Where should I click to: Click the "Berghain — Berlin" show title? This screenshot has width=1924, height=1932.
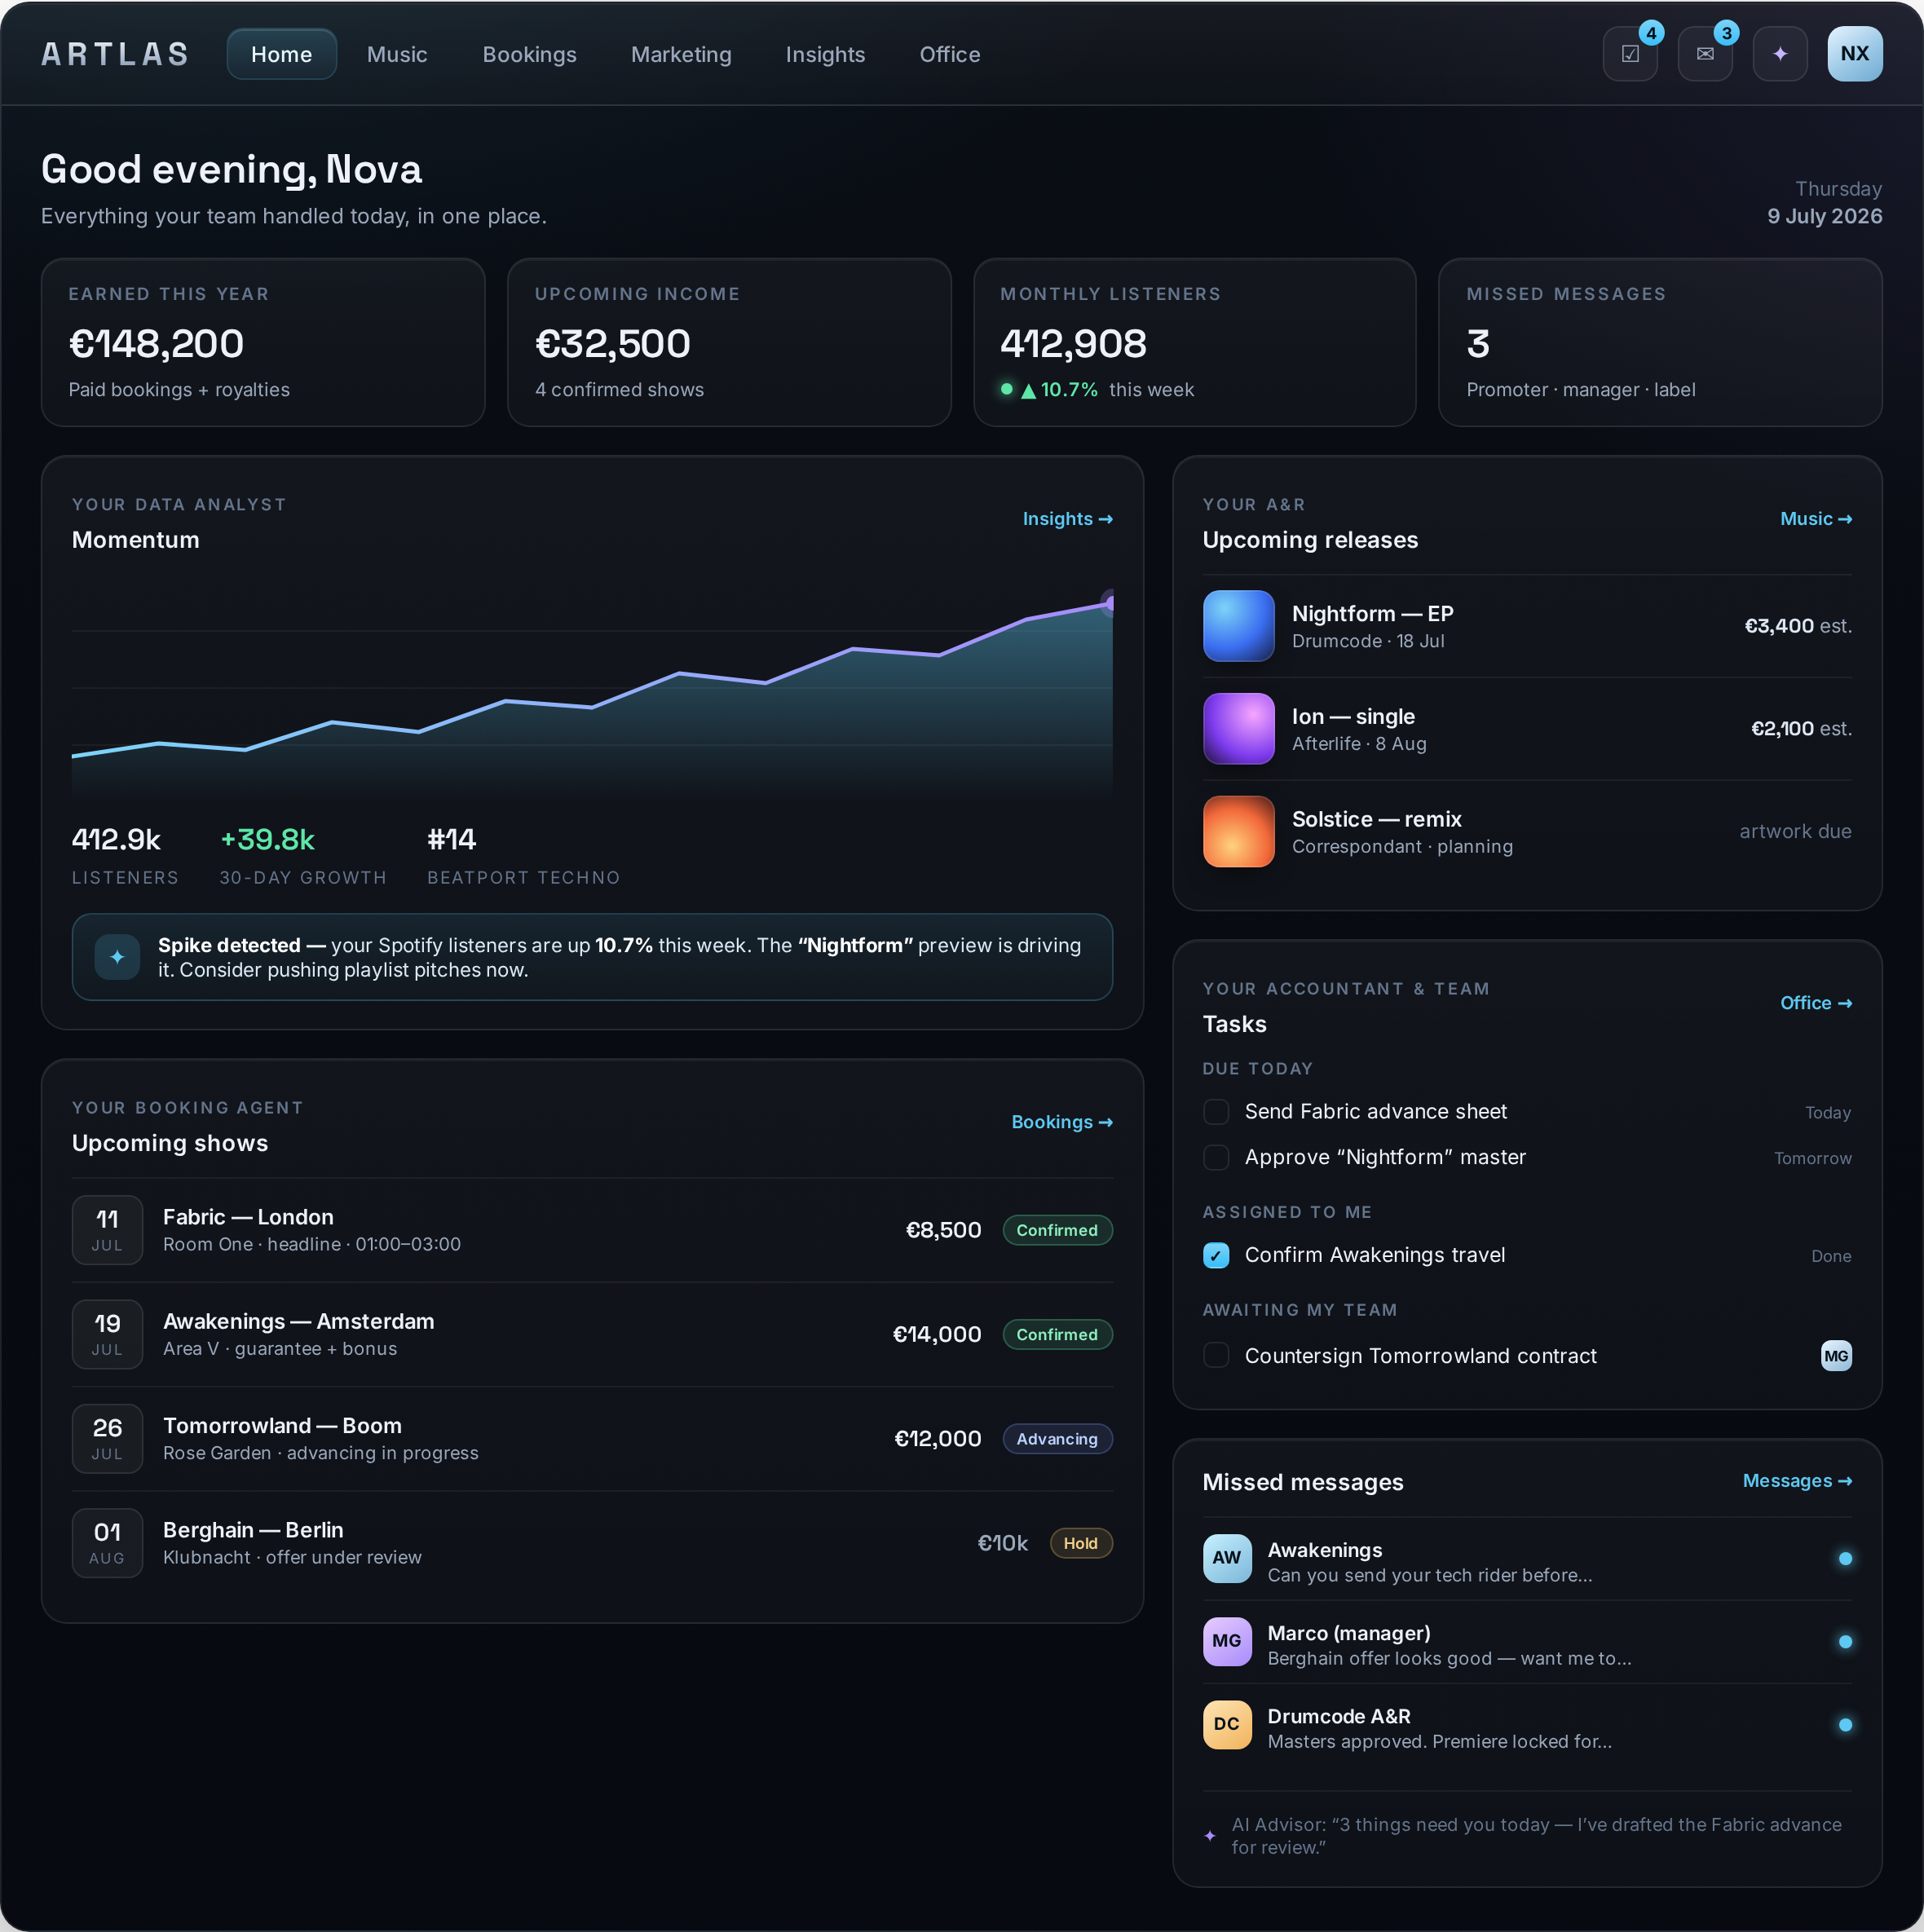click(253, 1530)
